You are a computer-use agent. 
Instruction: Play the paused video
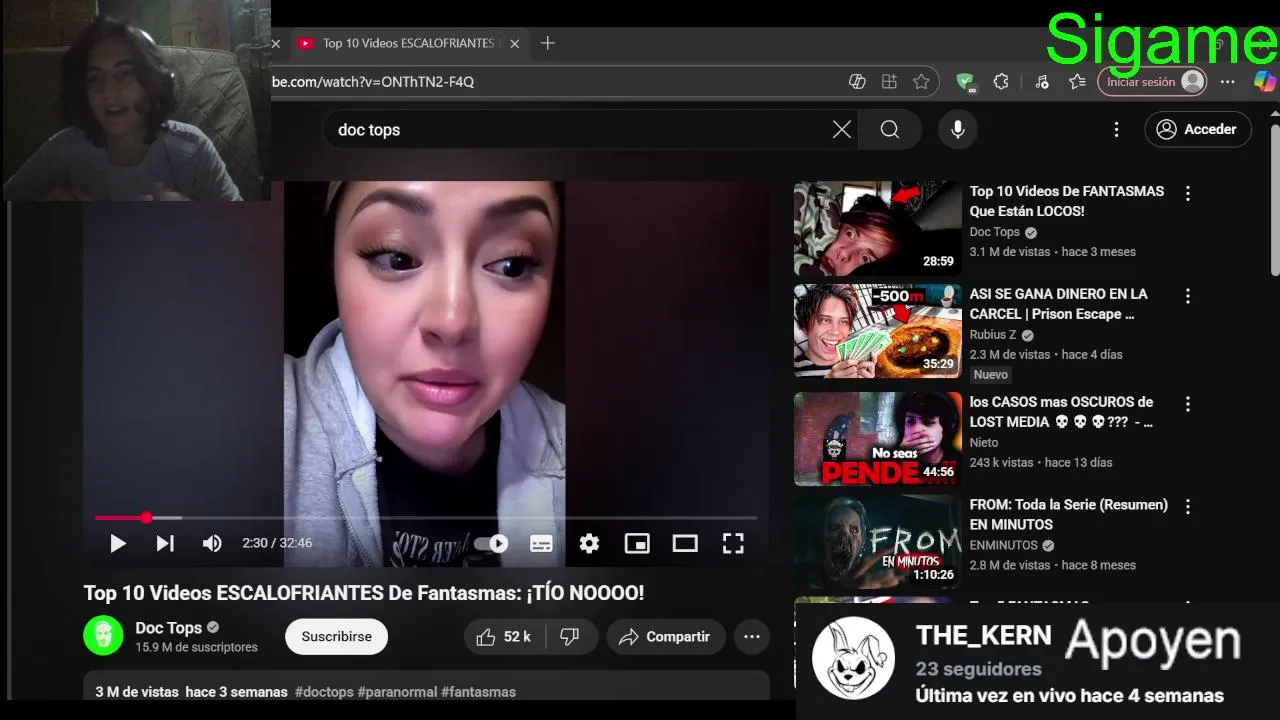(x=118, y=543)
